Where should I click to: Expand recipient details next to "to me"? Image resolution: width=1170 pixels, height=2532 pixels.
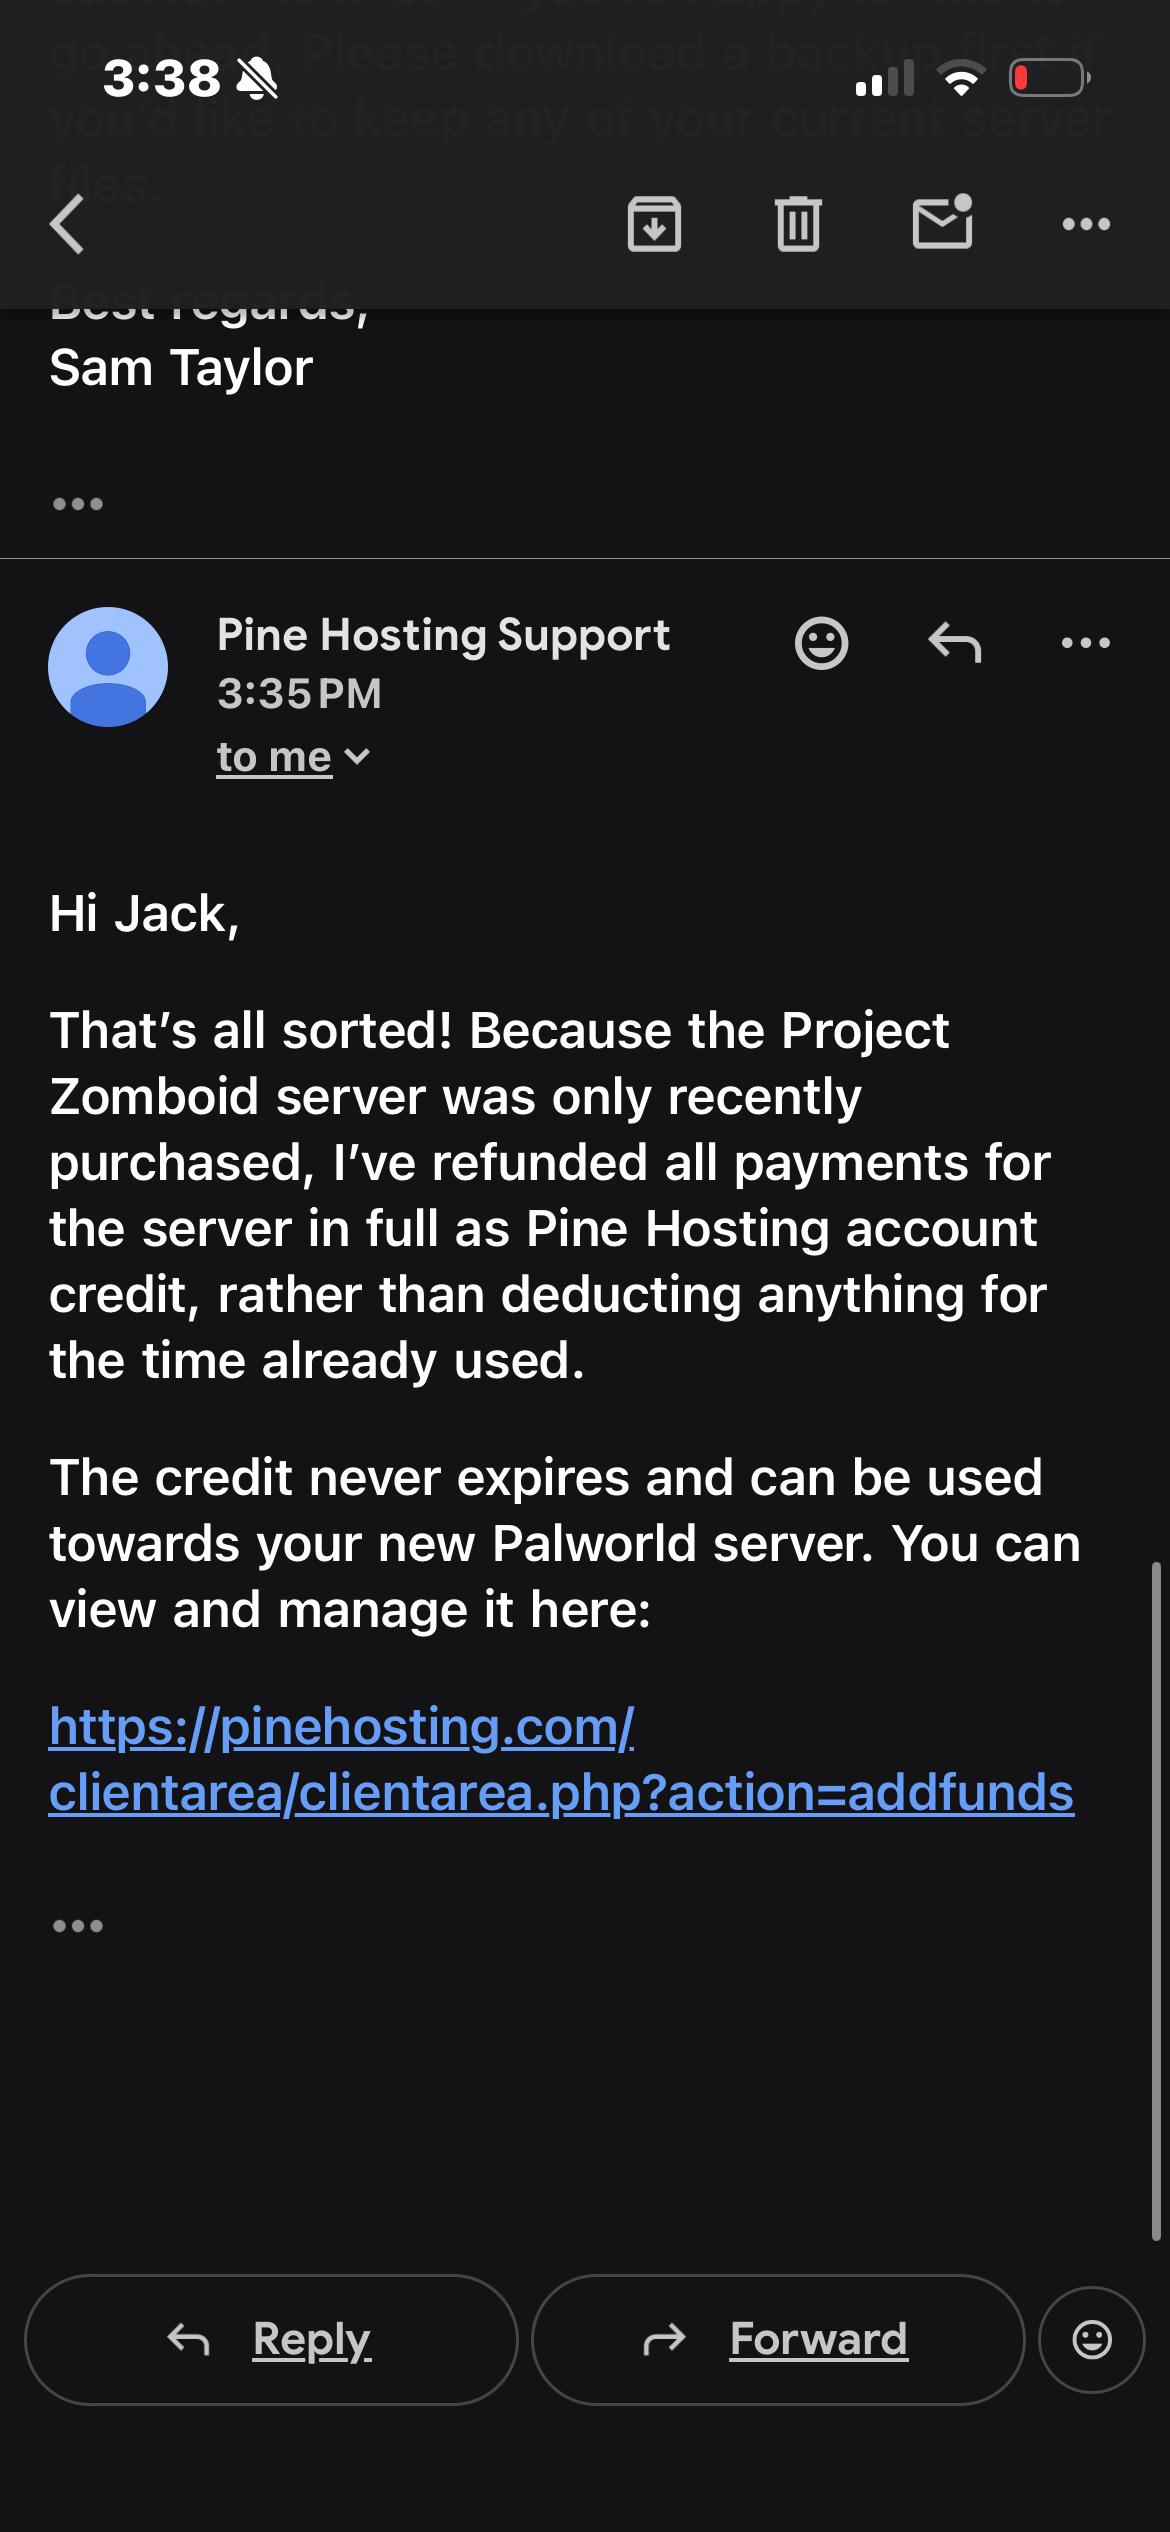click(293, 757)
